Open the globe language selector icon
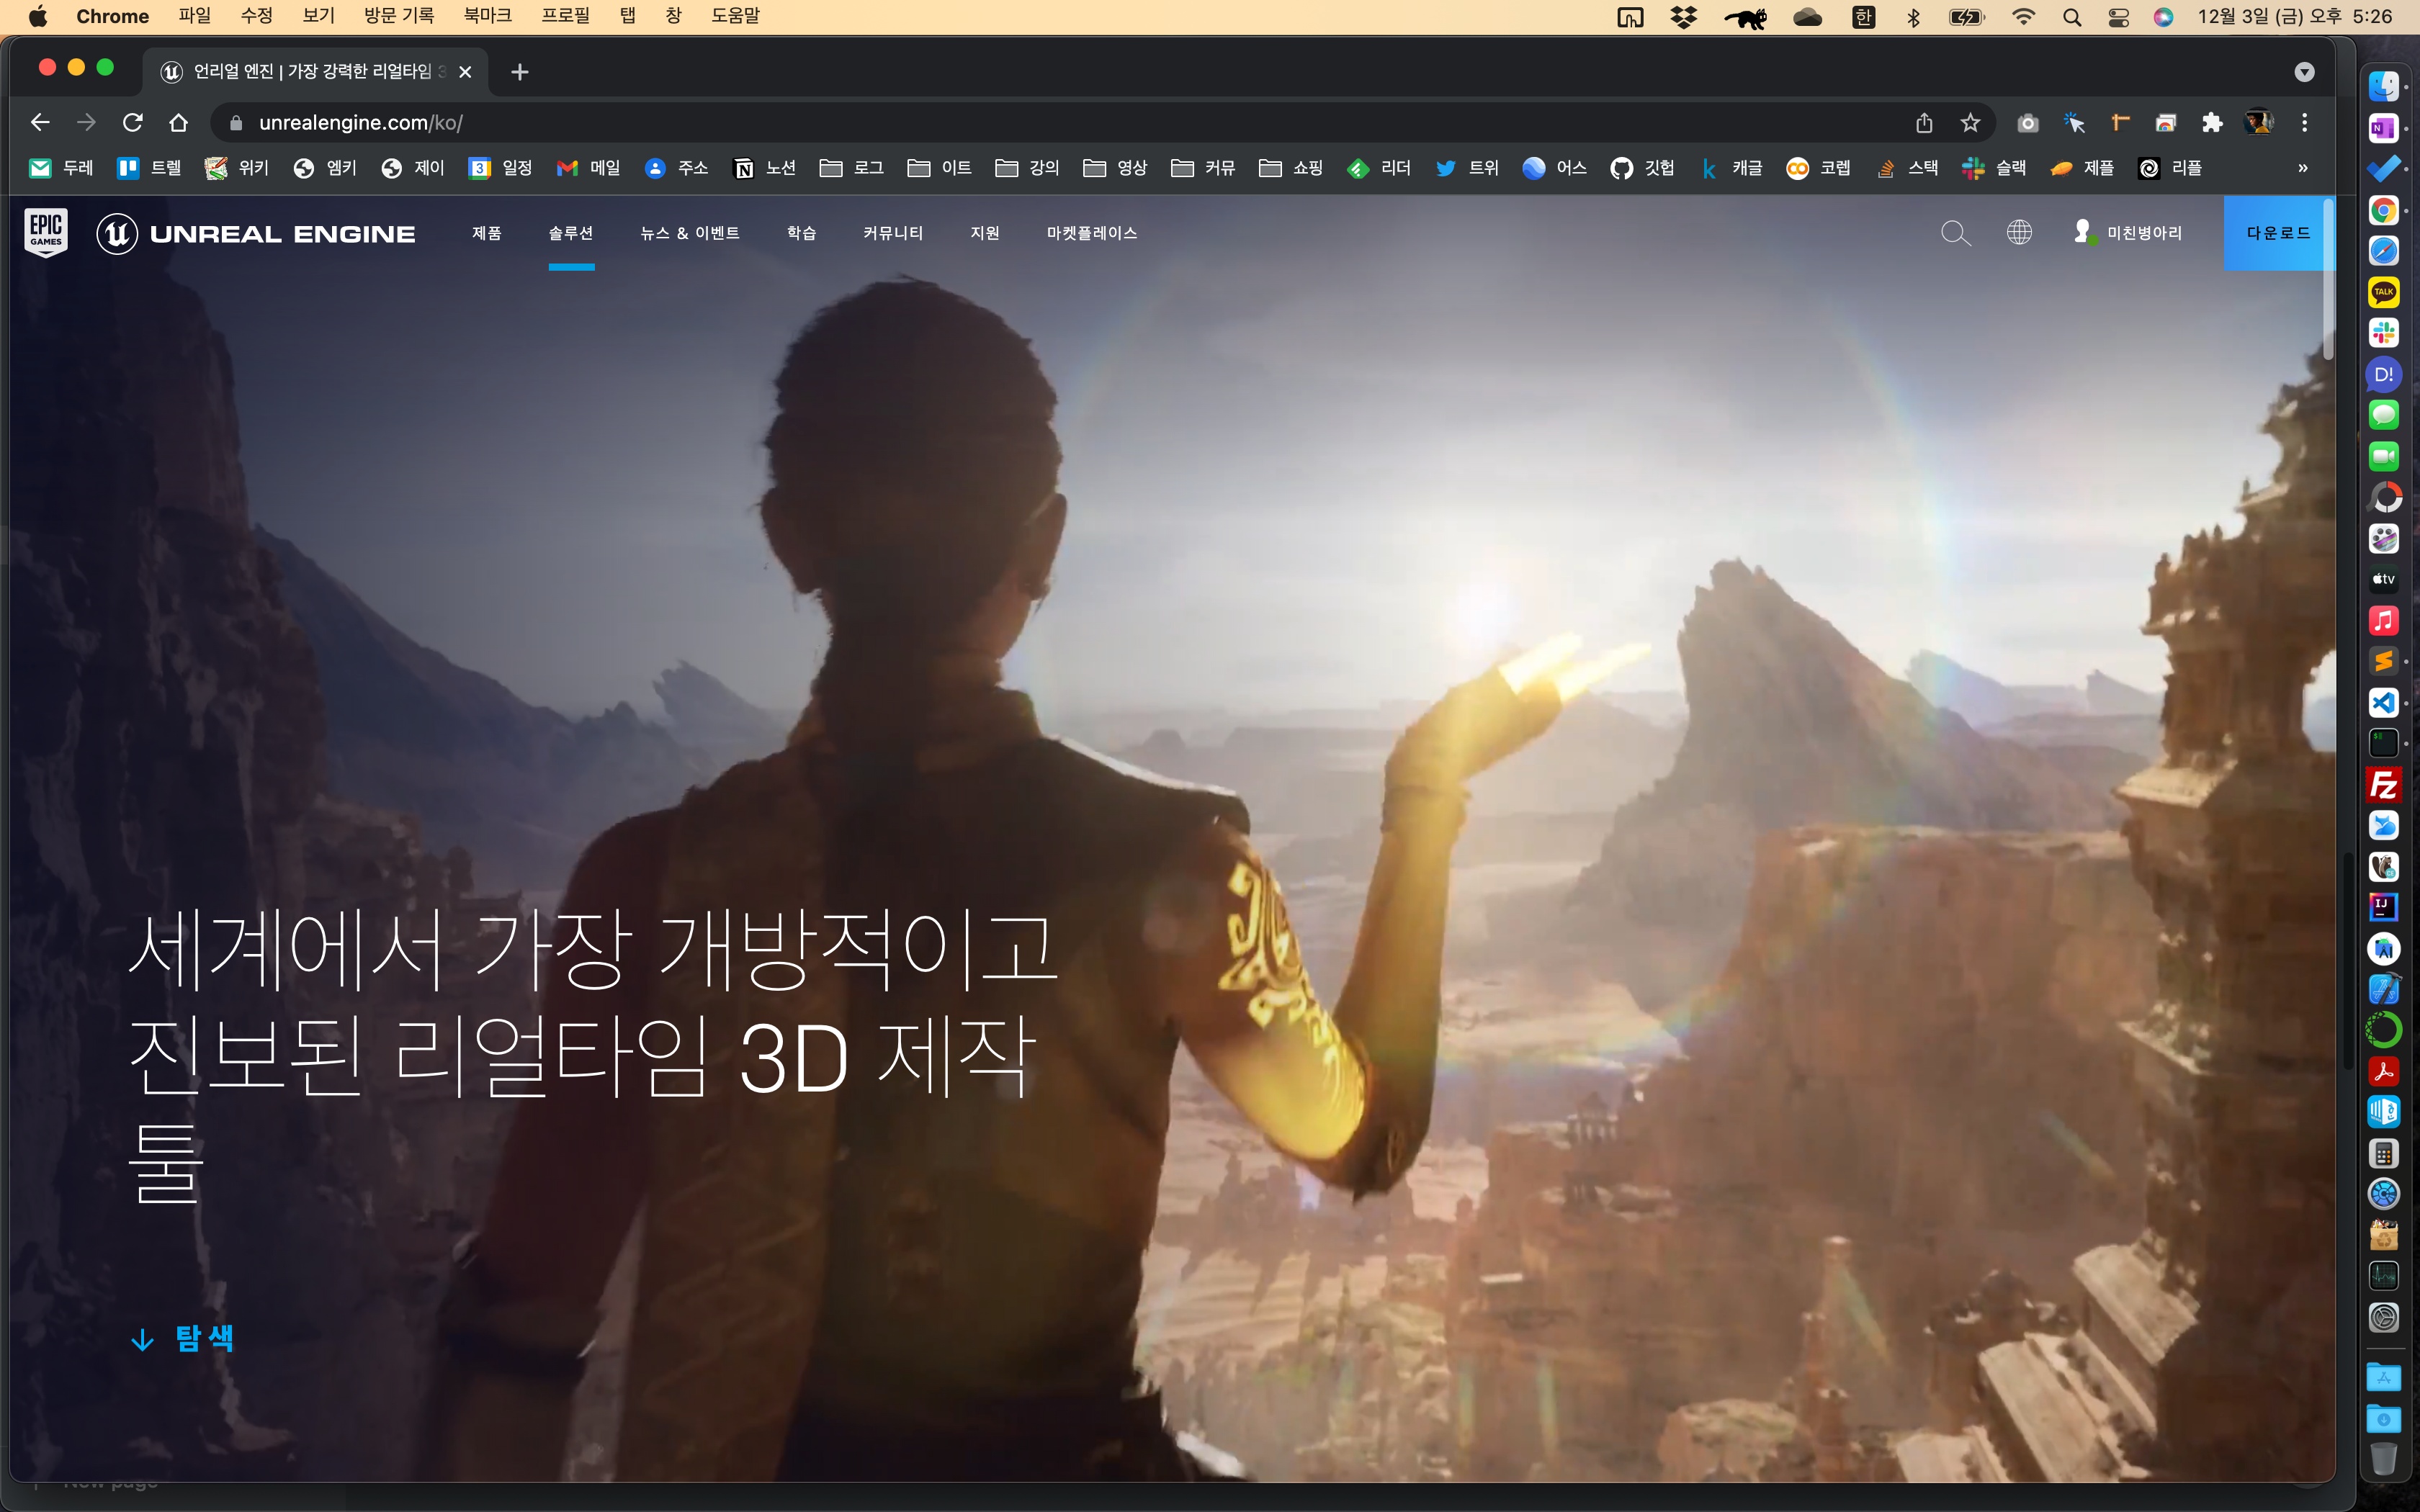The image size is (2420, 1512). pyautogui.click(x=2019, y=233)
